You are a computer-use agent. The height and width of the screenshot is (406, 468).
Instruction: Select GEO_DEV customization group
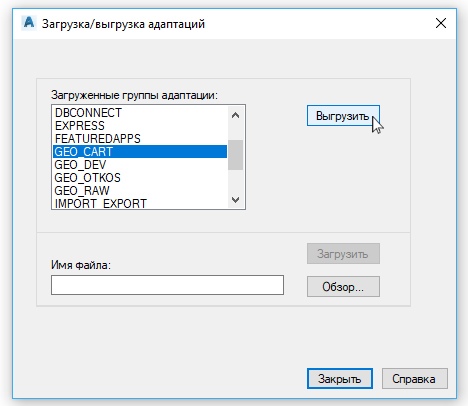(x=140, y=165)
